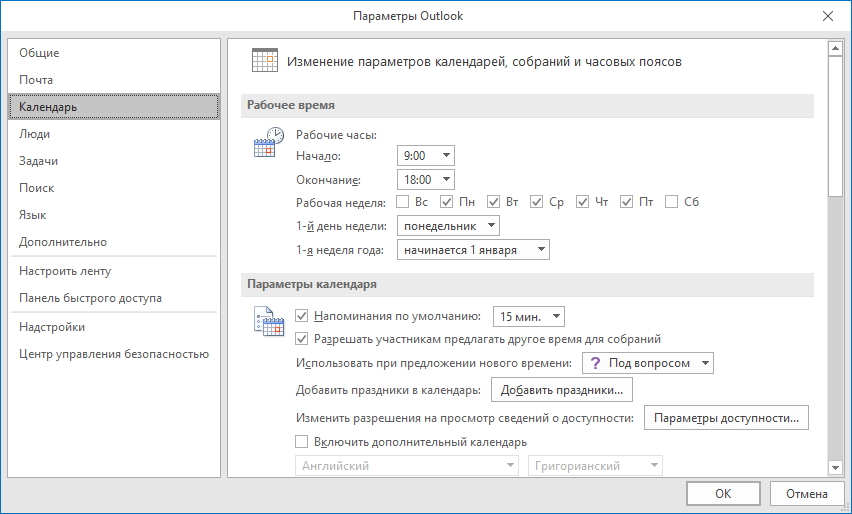
Task: Select the Поиск options category
Action: click(x=114, y=188)
